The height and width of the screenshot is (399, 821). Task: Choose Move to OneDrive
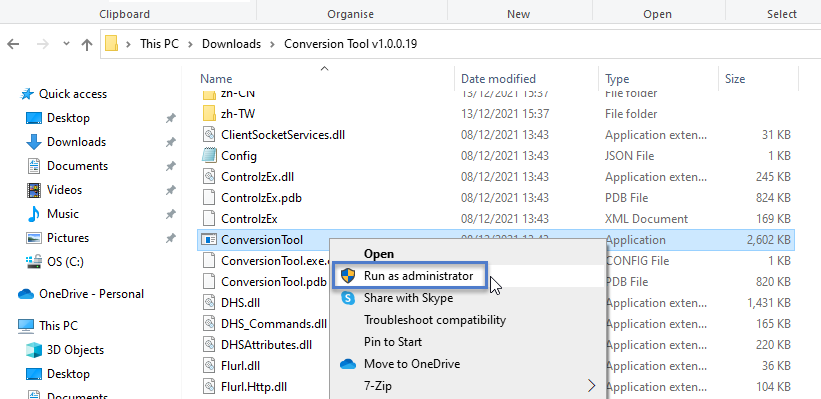coord(467,363)
